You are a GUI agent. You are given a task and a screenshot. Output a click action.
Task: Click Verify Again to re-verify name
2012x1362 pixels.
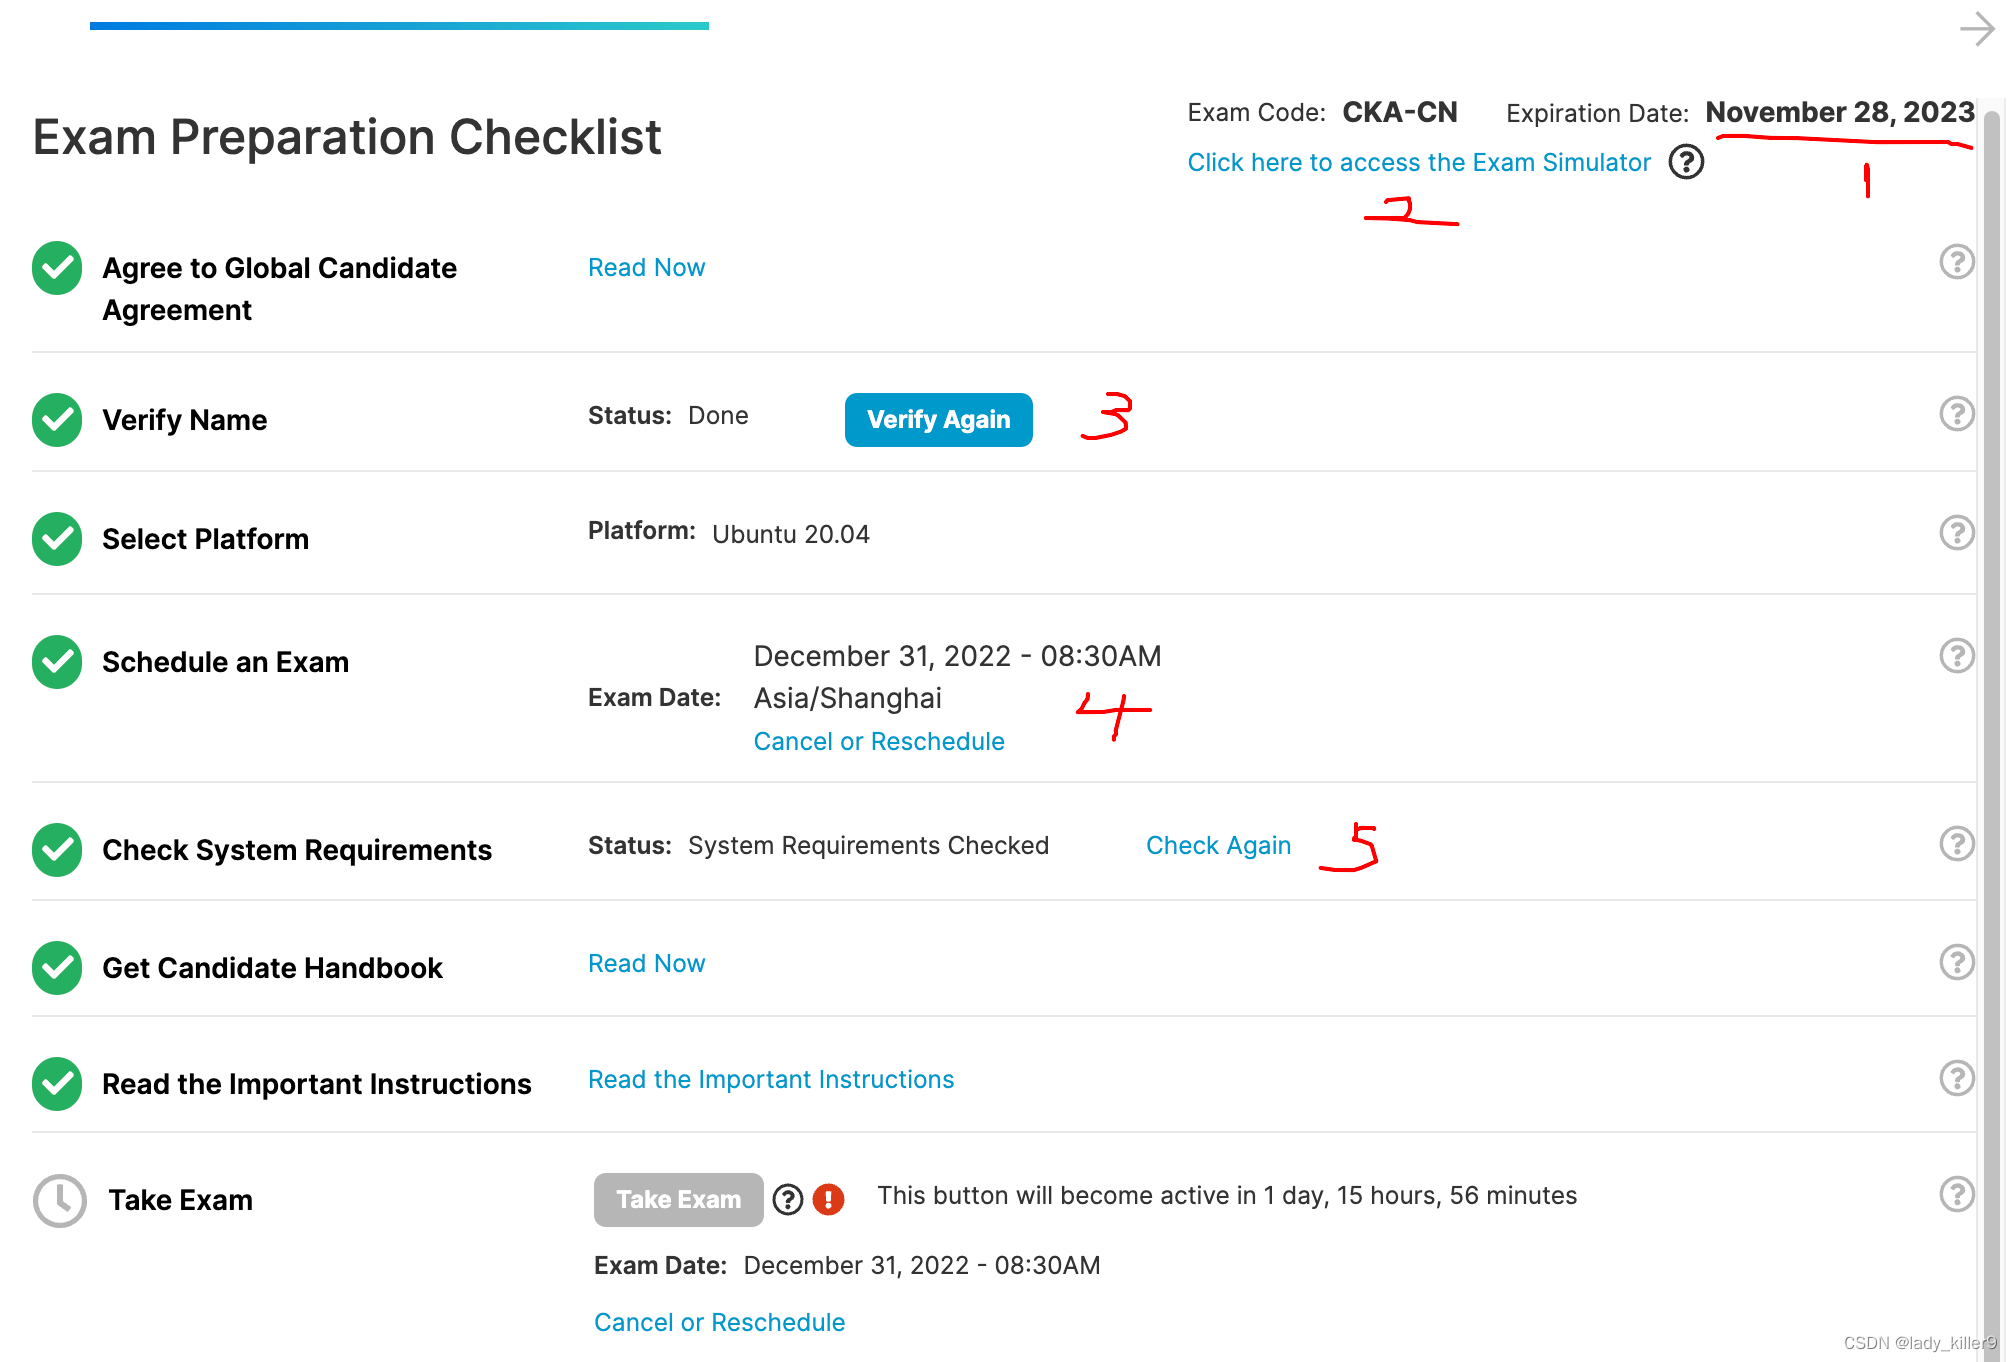[939, 420]
